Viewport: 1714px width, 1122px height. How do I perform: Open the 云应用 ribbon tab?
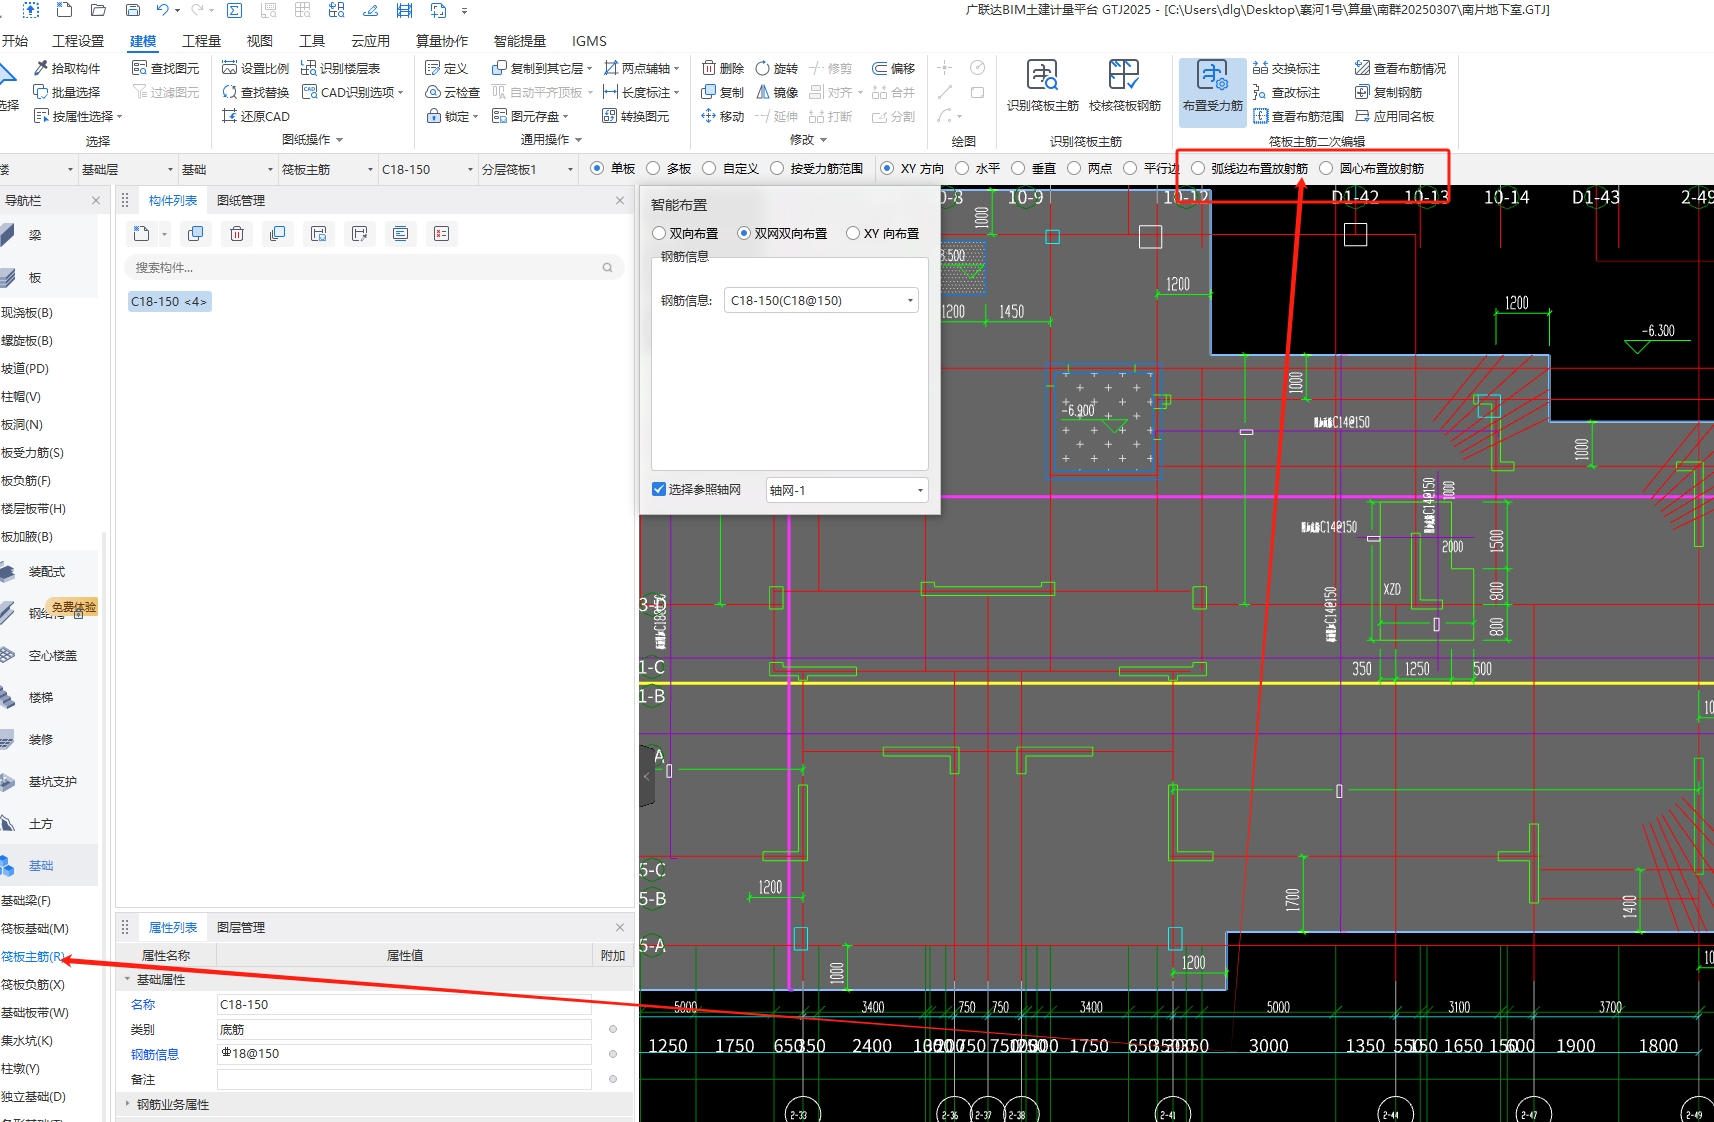pyautogui.click(x=371, y=41)
